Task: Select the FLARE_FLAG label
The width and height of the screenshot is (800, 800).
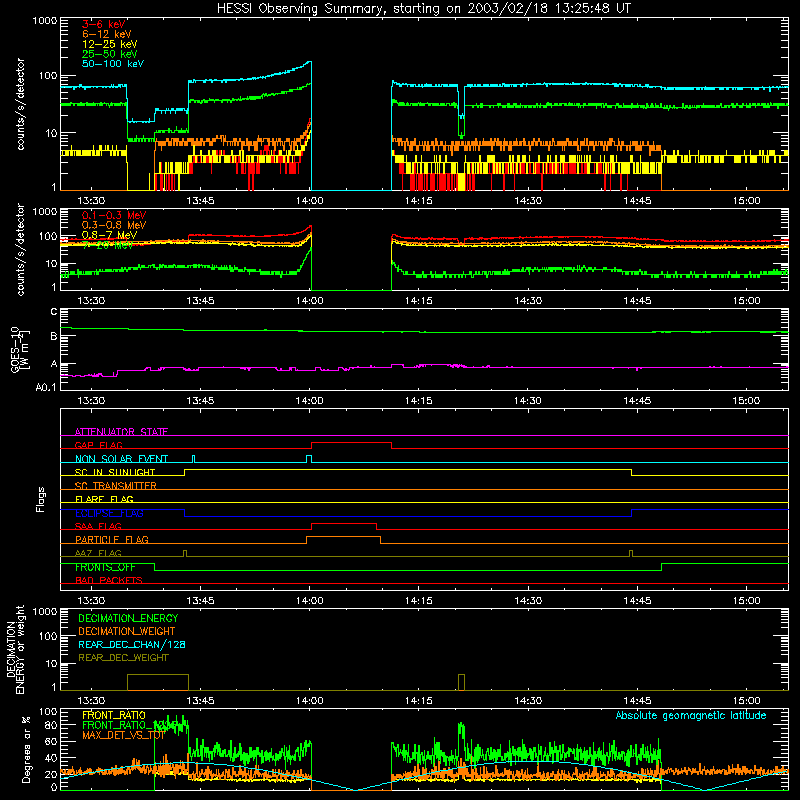Action: [104, 499]
